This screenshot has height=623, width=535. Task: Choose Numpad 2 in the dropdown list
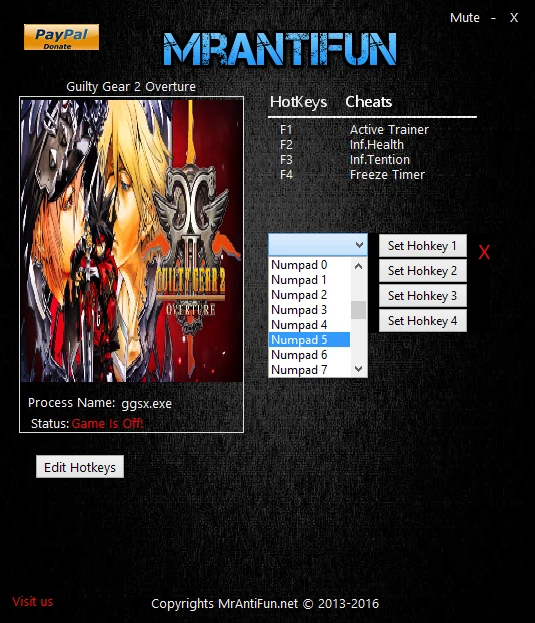(x=310, y=295)
